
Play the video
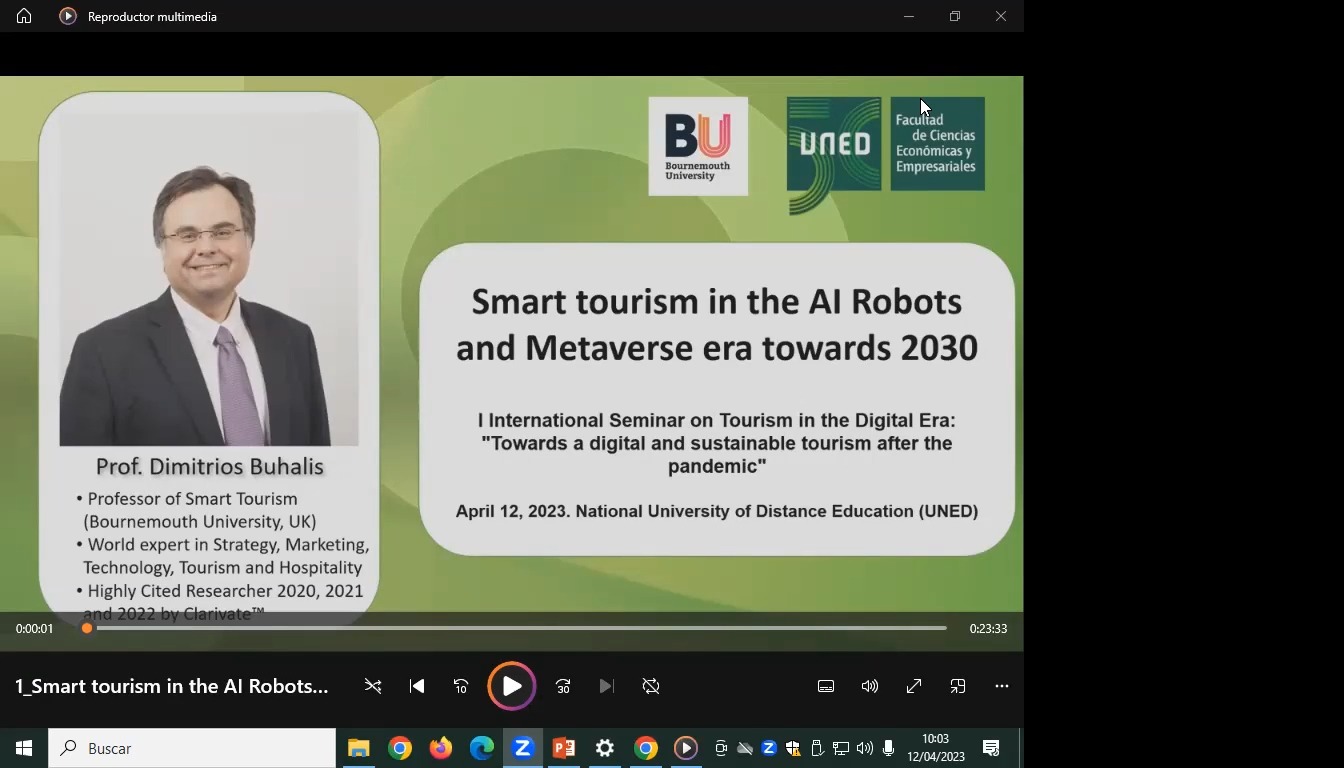tap(512, 686)
